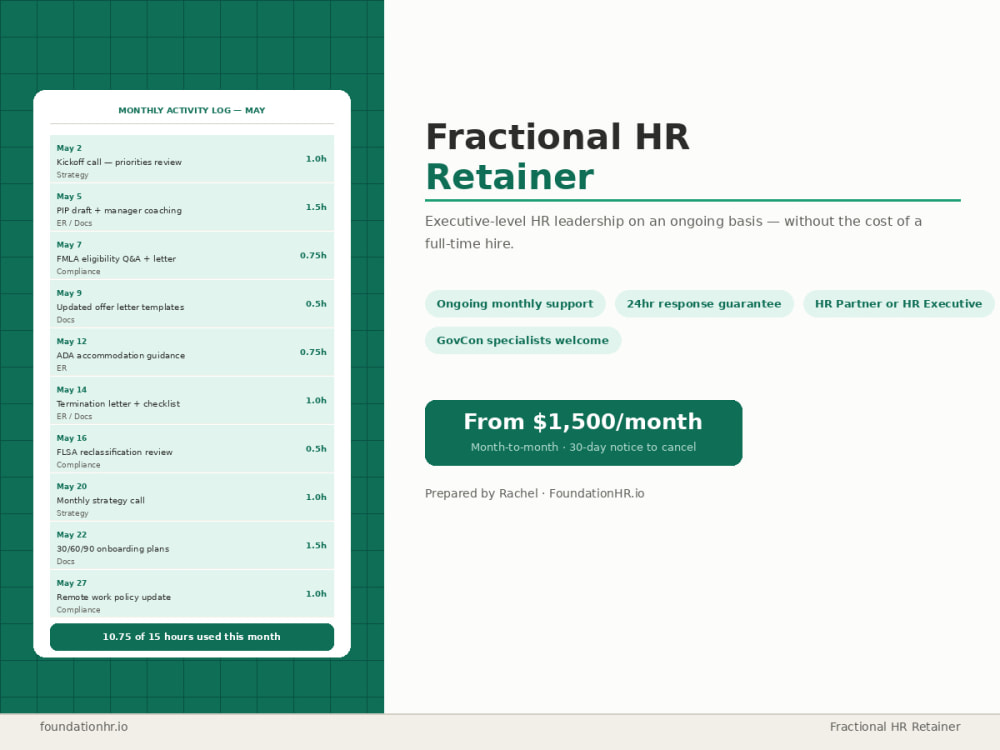Click the Fractional HR Retainer footer label
This screenshot has width=1000, height=750.
(895, 726)
